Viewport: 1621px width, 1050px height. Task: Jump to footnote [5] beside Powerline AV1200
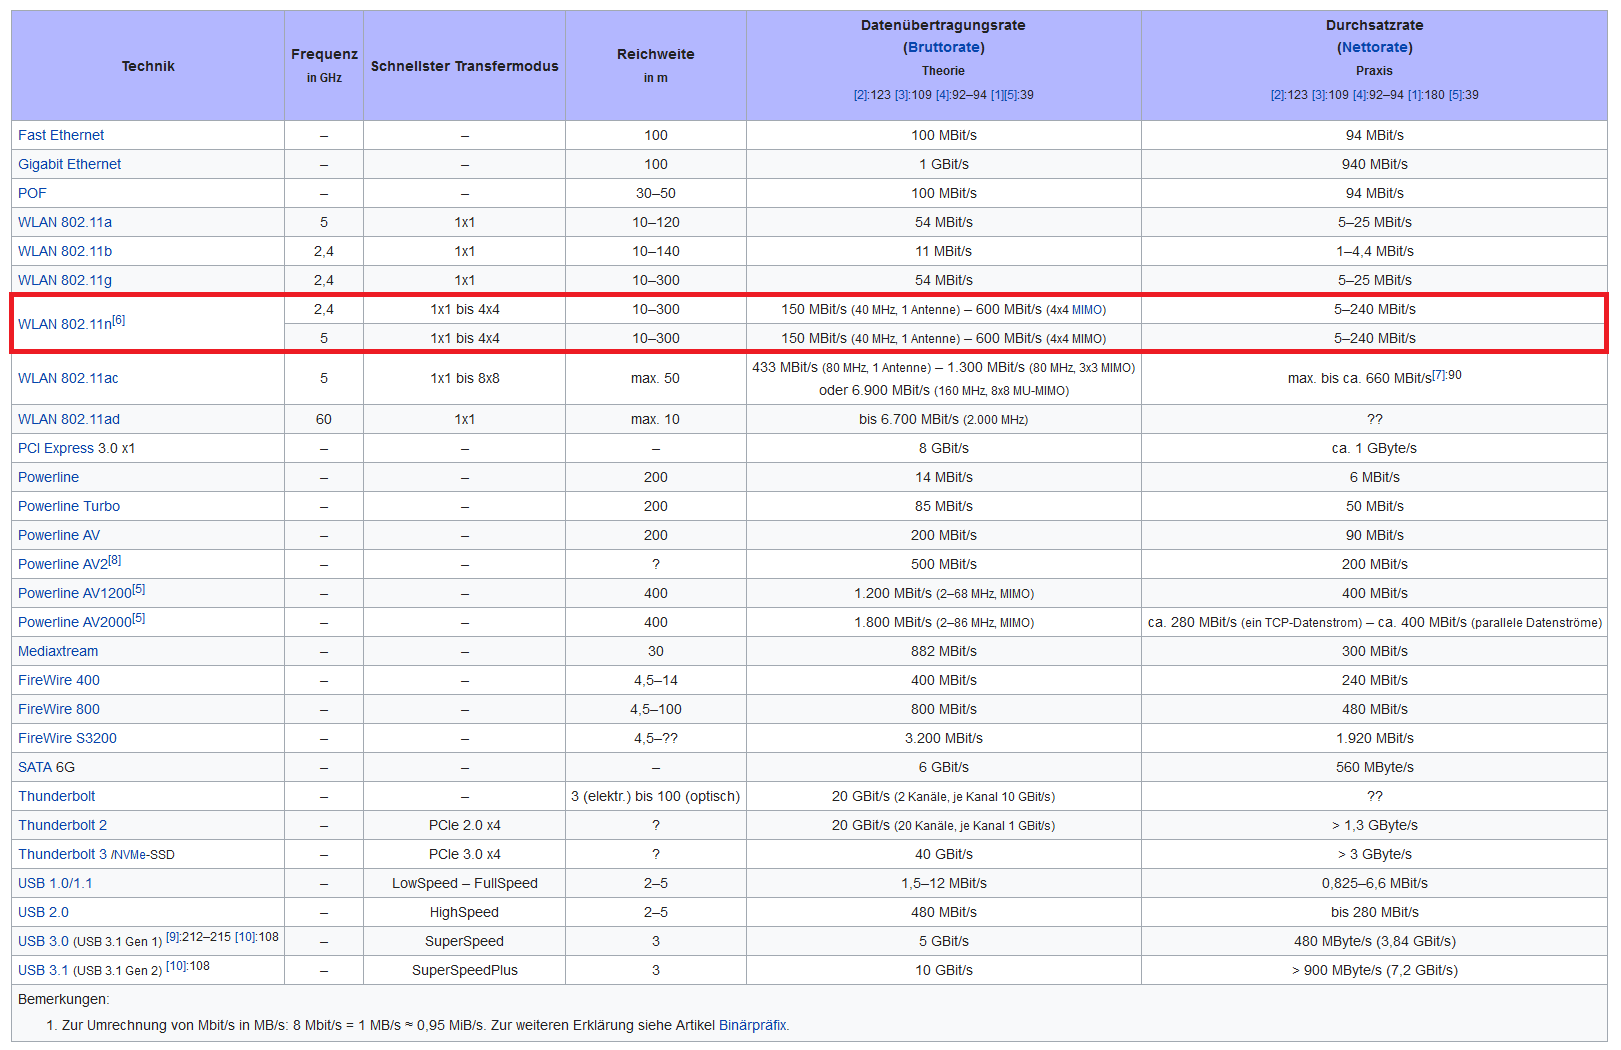[x=139, y=589]
